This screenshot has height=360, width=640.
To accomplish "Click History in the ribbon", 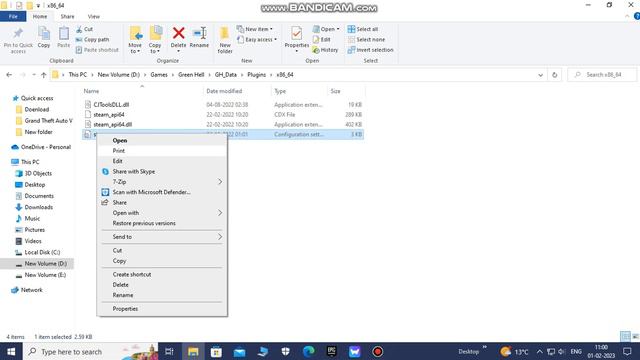I will tap(325, 50).
